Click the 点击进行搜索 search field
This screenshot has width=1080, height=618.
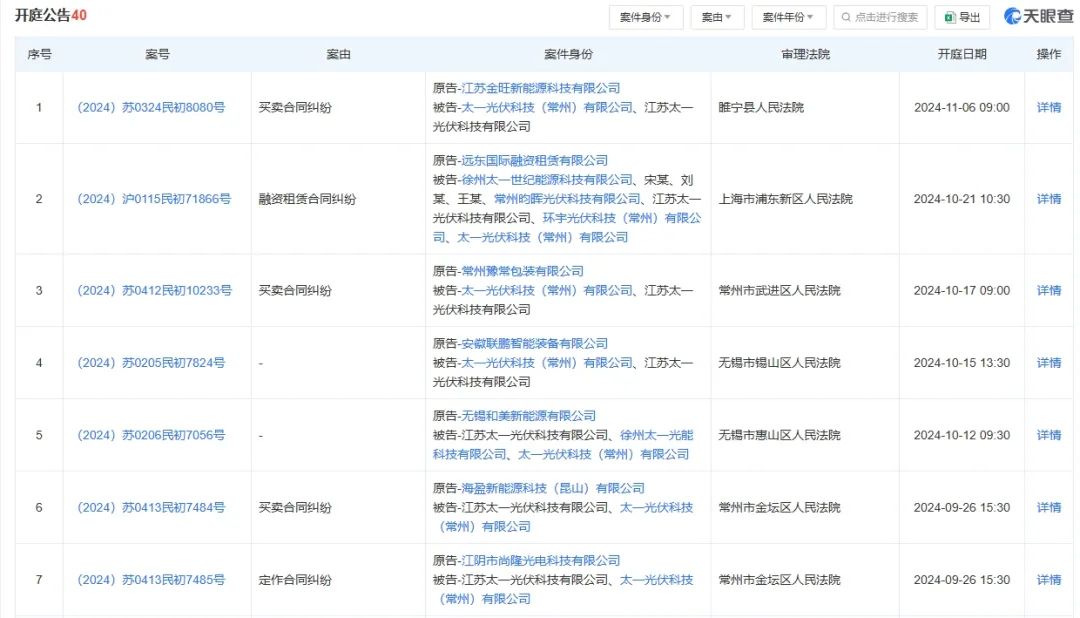click(x=886, y=17)
